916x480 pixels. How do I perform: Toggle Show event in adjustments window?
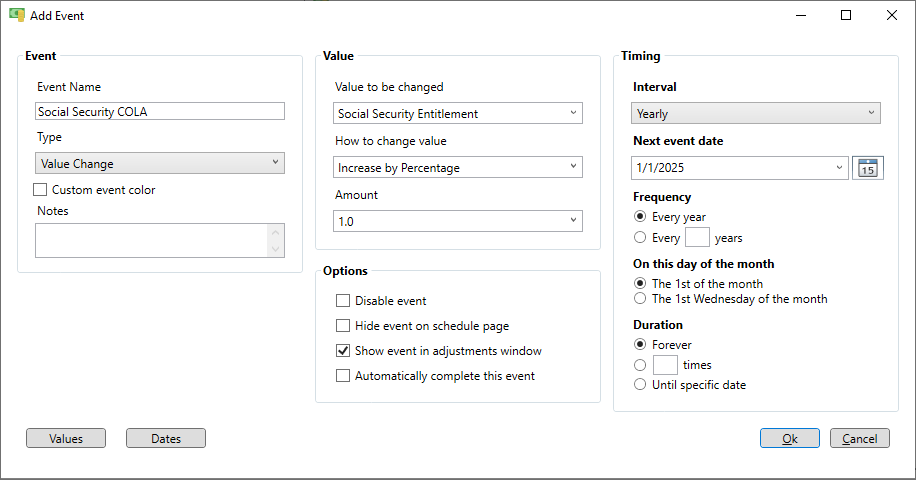(343, 351)
